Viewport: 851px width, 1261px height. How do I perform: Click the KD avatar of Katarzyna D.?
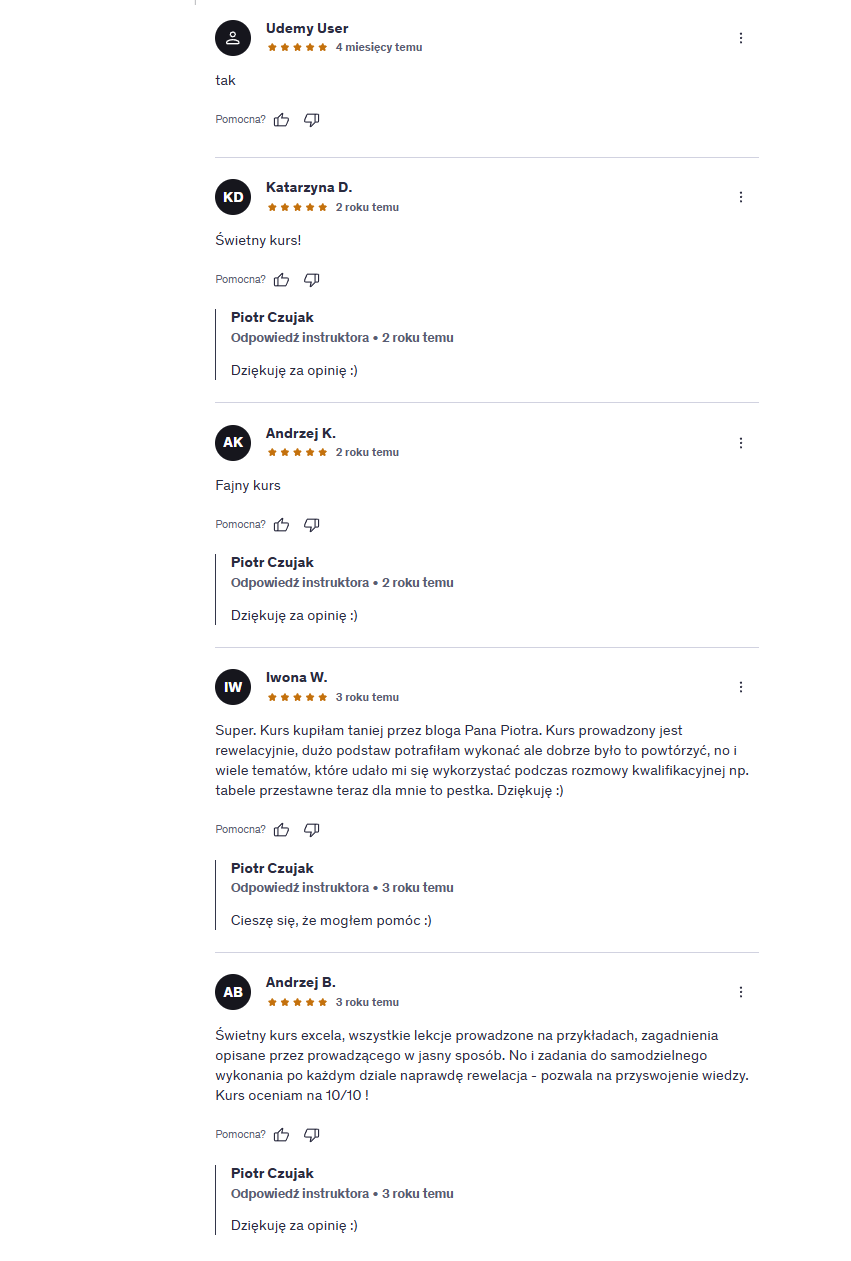pos(233,197)
